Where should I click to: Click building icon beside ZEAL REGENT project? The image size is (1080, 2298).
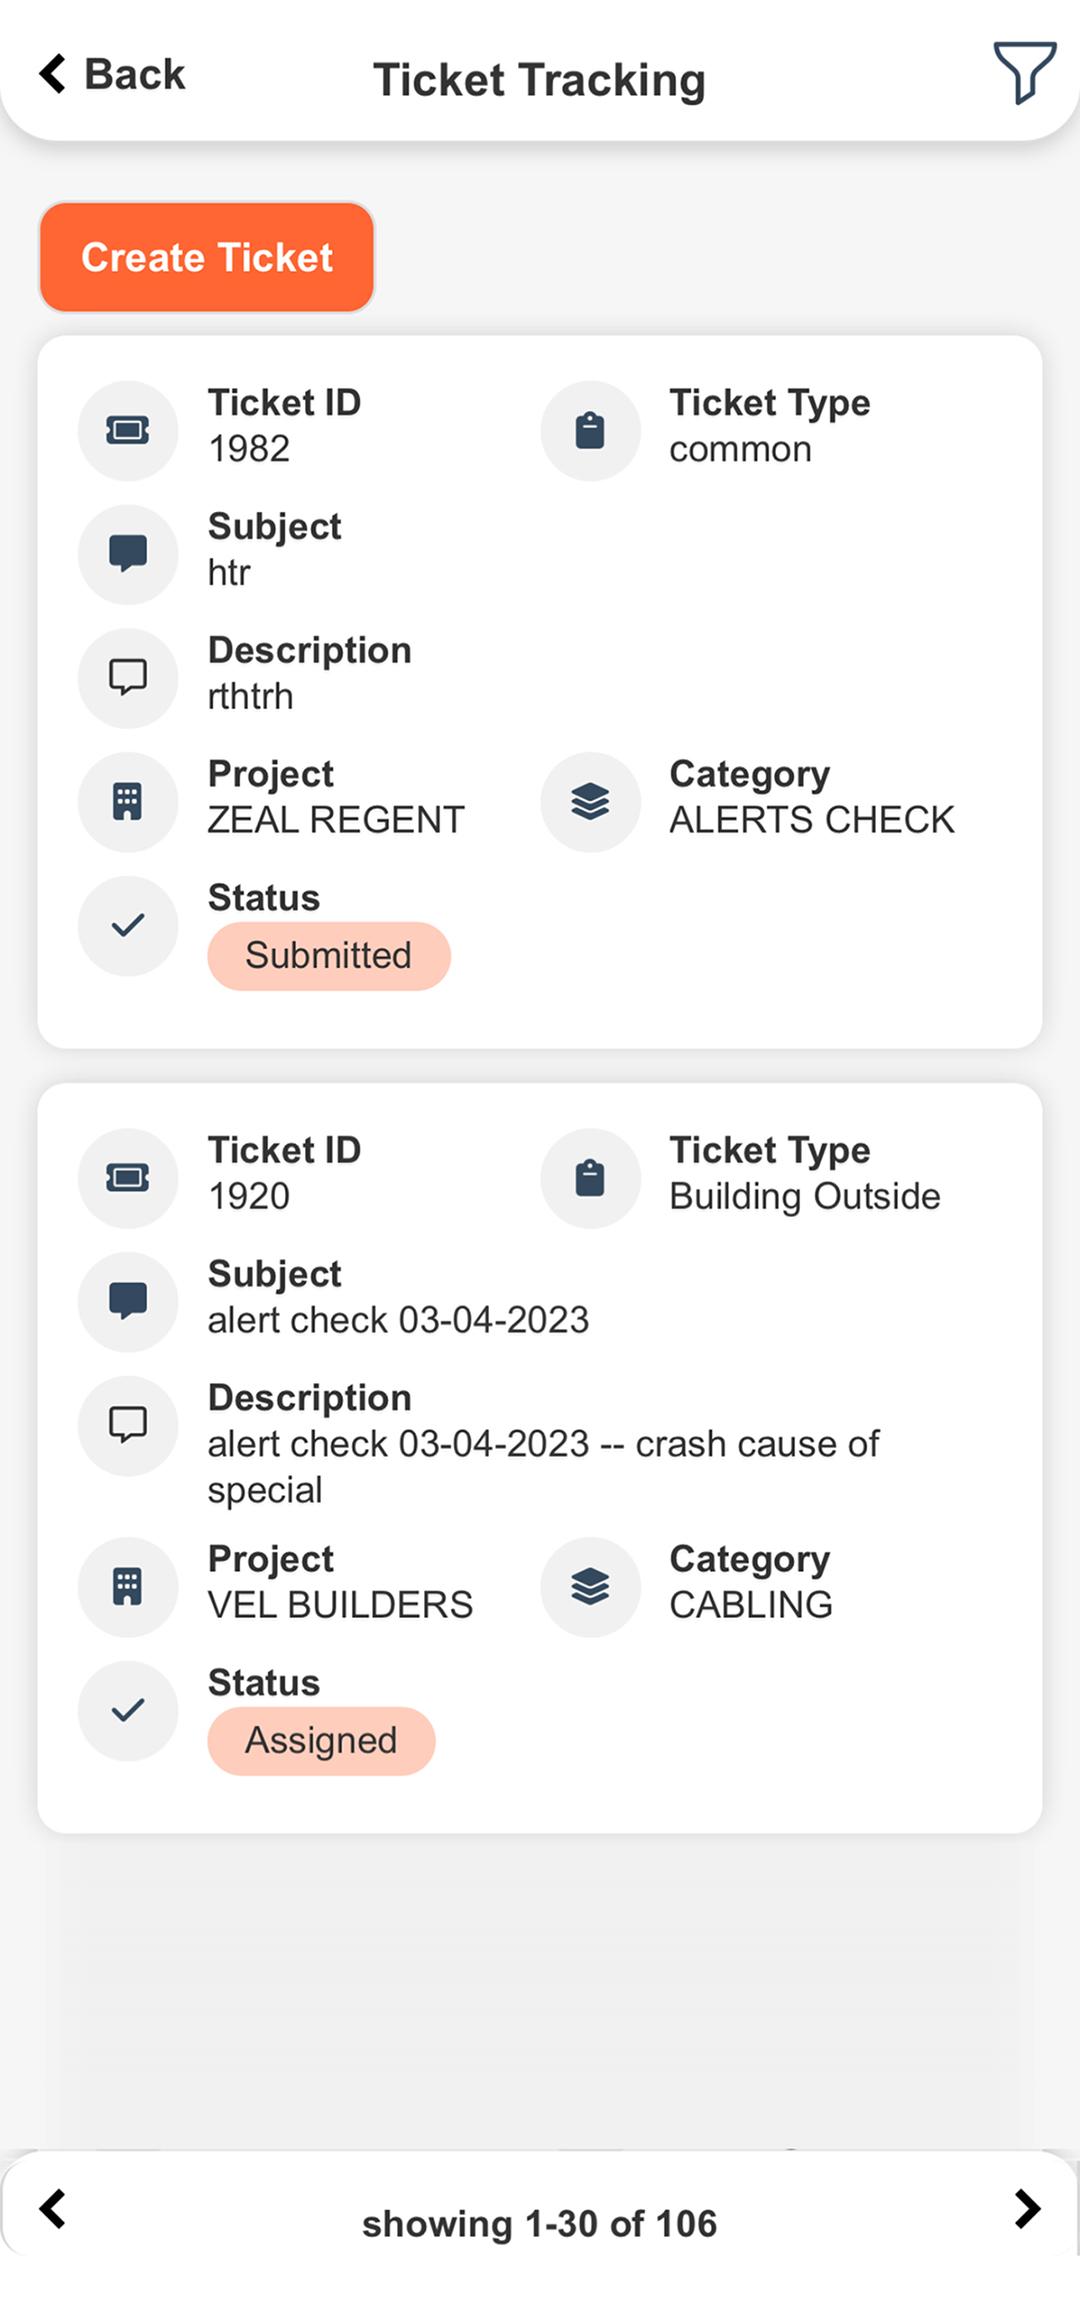click(128, 802)
